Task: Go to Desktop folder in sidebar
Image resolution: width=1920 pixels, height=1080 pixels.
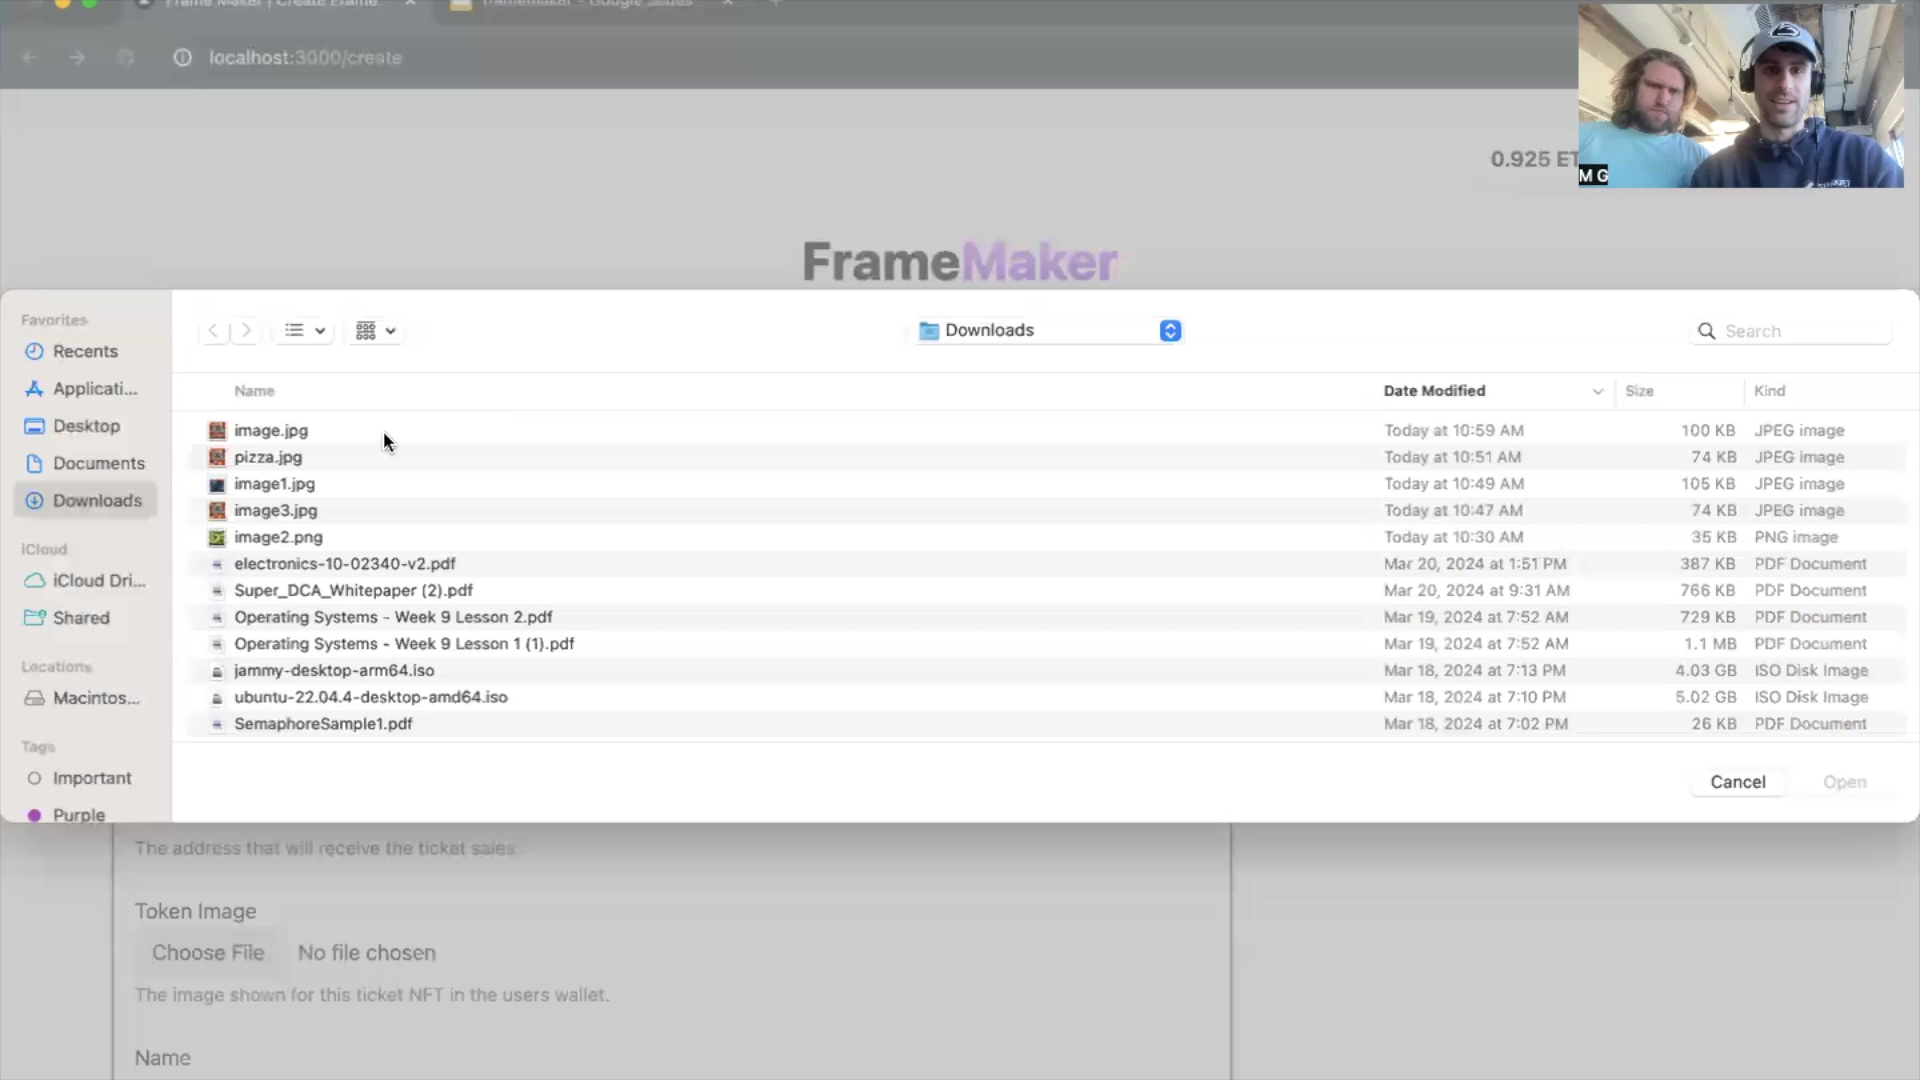Action: [x=85, y=426]
